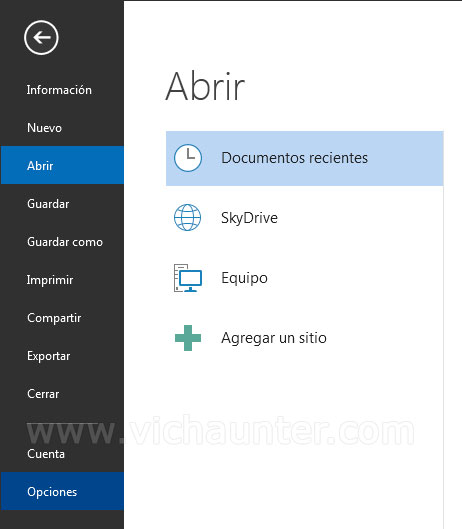Choose the SkyDrive text label

pos(249,218)
